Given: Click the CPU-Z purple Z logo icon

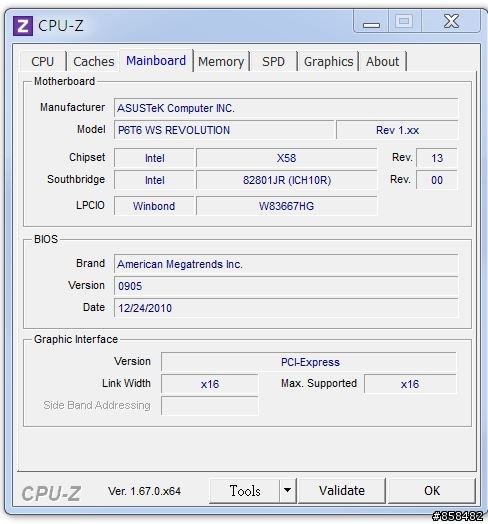Looking at the screenshot, I should pyautogui.click(x=23, y=26).
